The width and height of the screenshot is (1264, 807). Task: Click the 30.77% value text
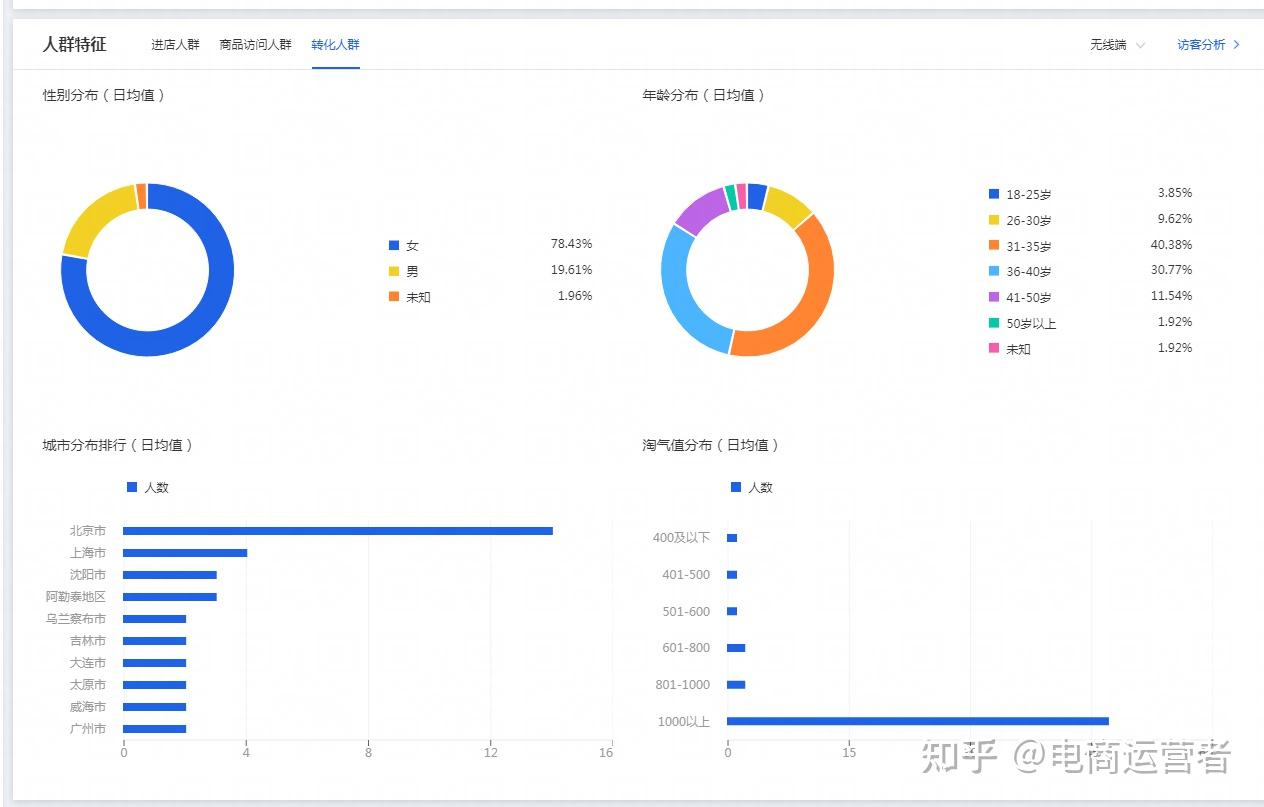tap(1171, 270)
